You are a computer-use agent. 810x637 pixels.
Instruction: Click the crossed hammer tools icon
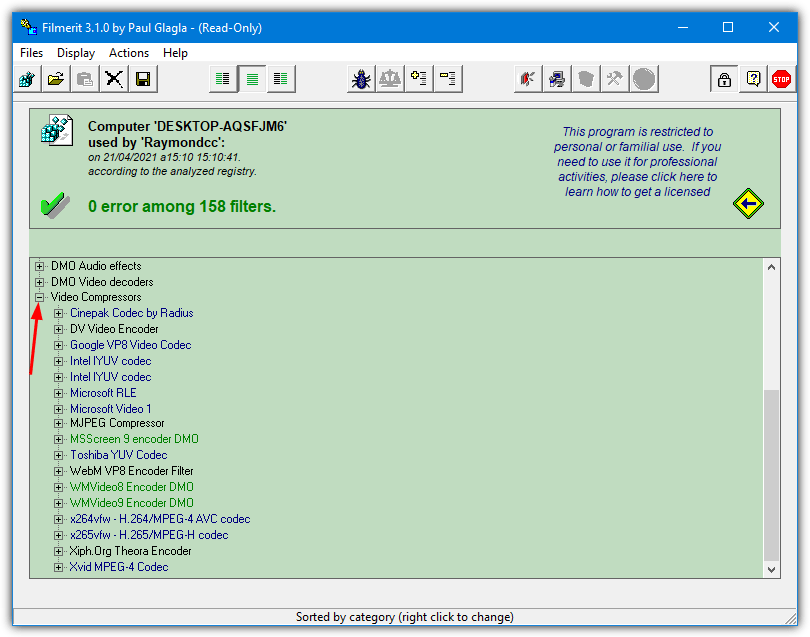(x=615, y=79)
